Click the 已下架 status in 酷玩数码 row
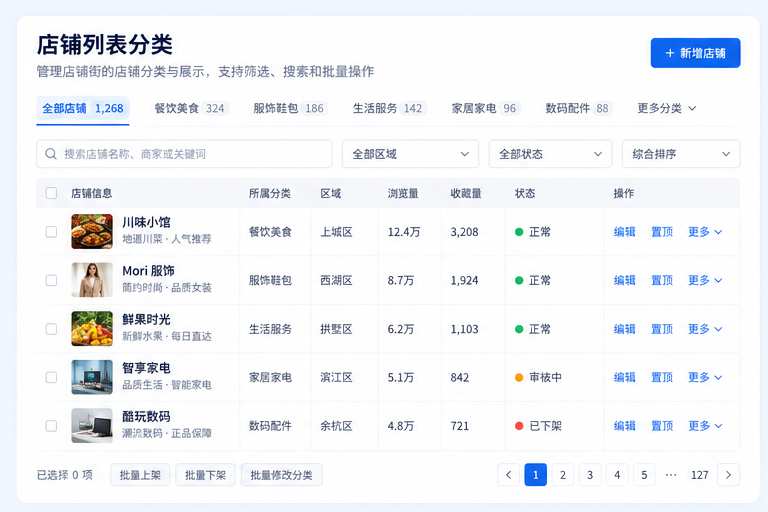Viewport: 768px width, 512px height. tap(538, 426)
